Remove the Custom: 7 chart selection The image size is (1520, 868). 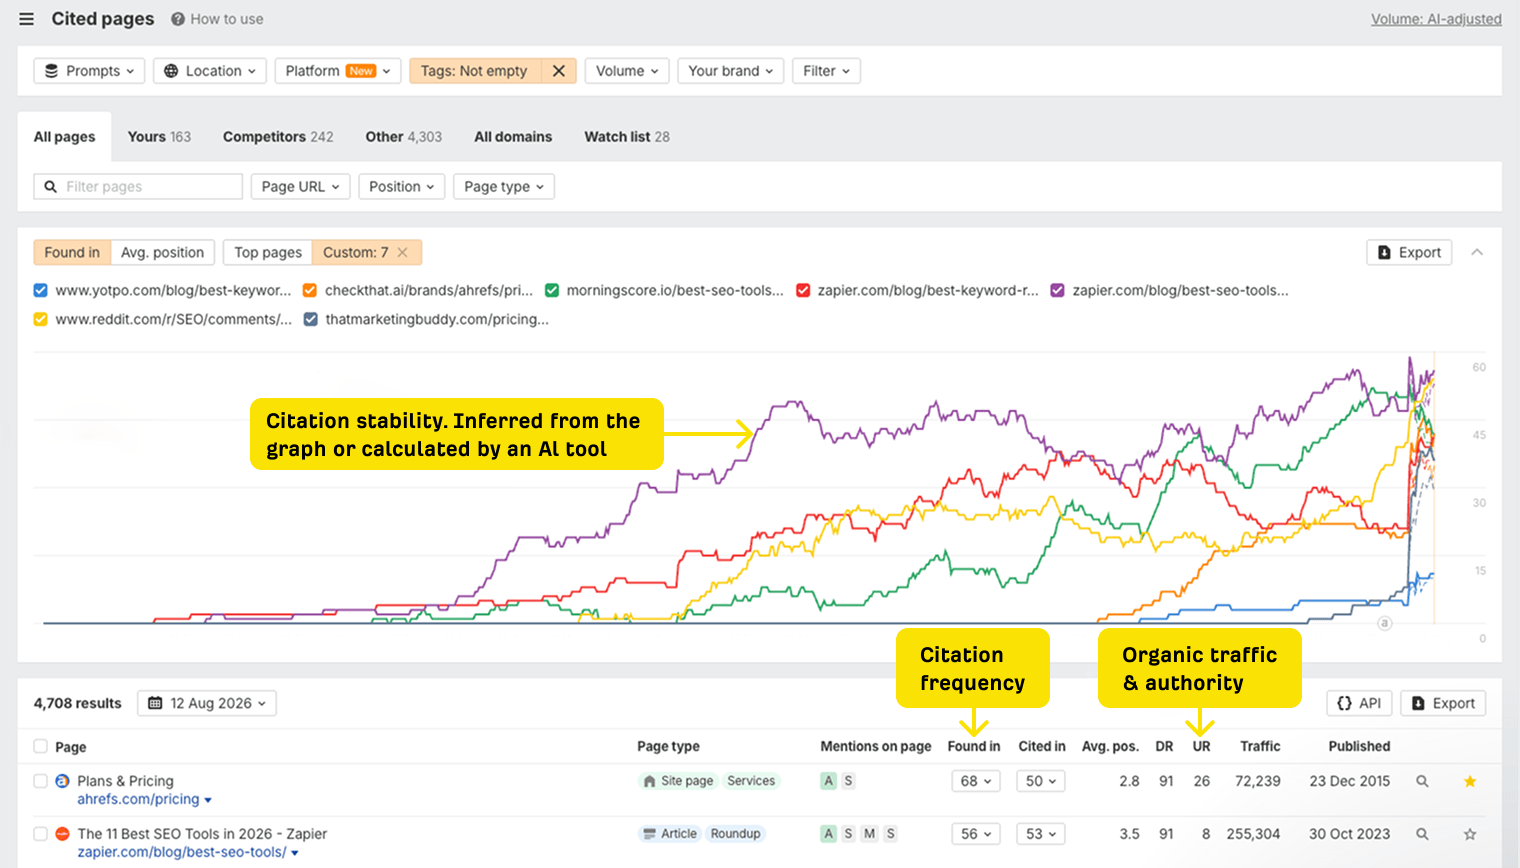402,253
